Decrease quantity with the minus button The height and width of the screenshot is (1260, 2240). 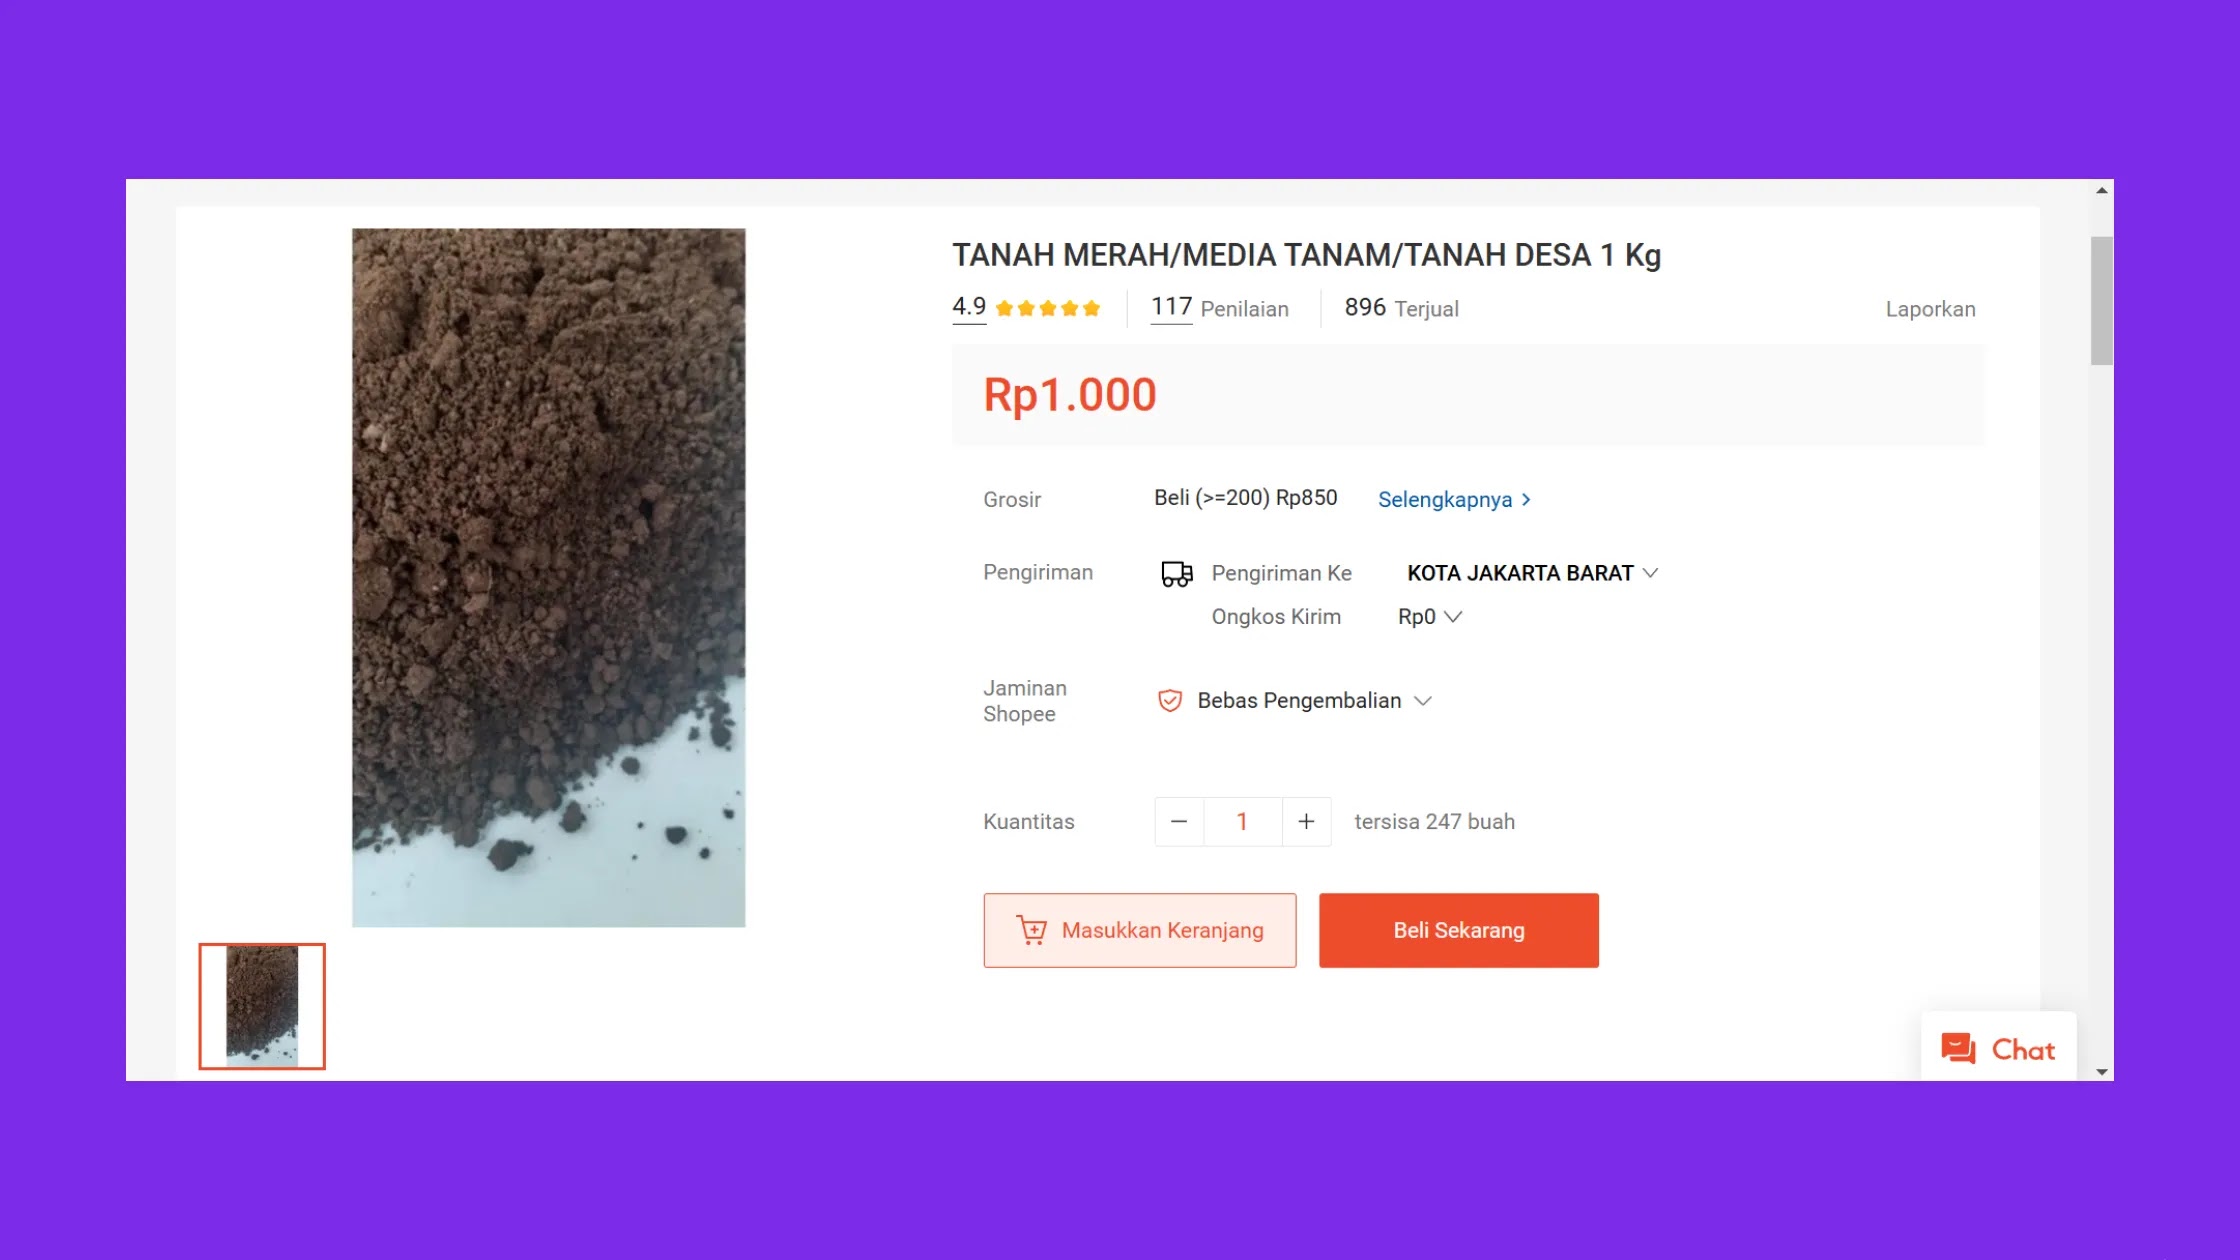(x=1179, y=821)
